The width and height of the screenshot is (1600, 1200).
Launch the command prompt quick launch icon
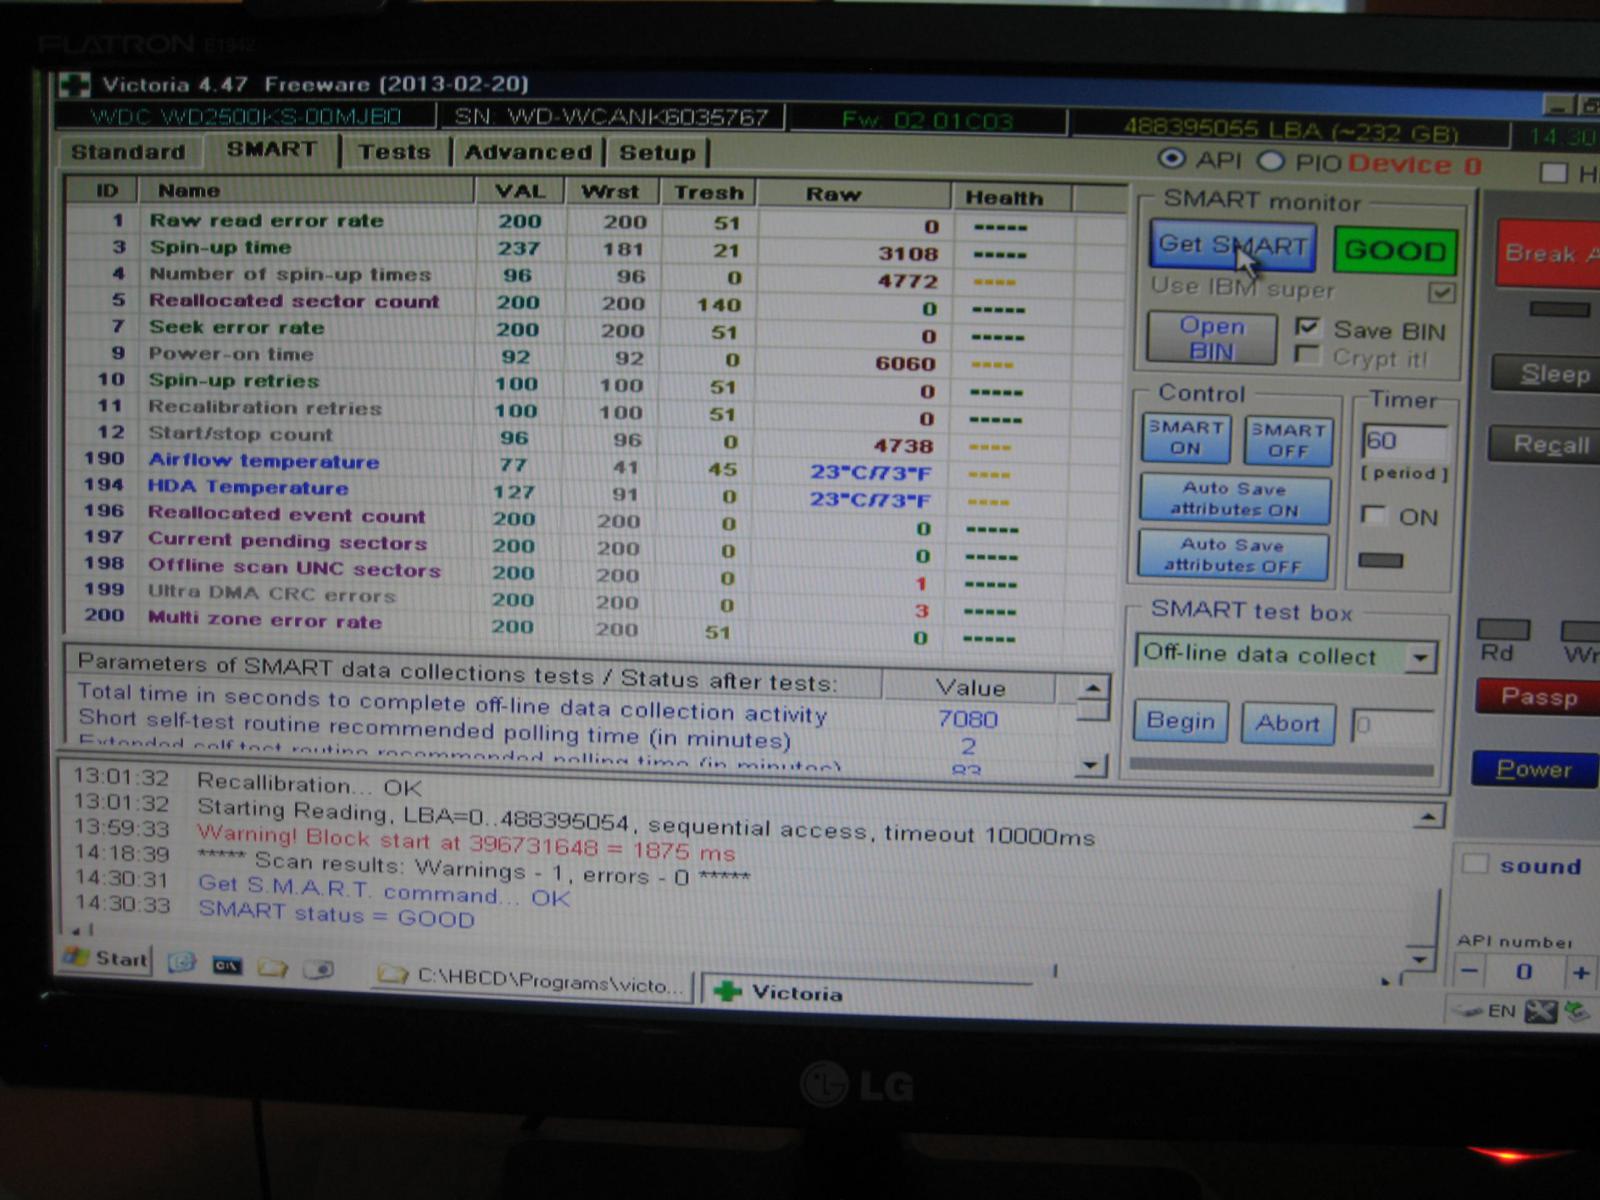pyautogui.click(x=227, y=966)
